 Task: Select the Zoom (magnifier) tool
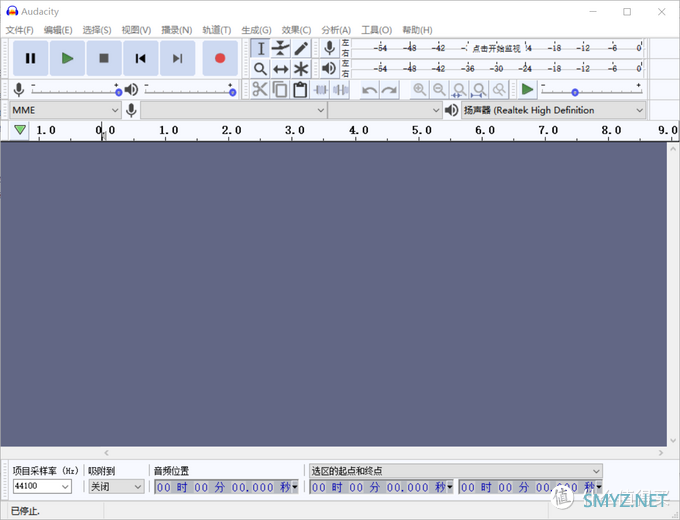[260, 69]
